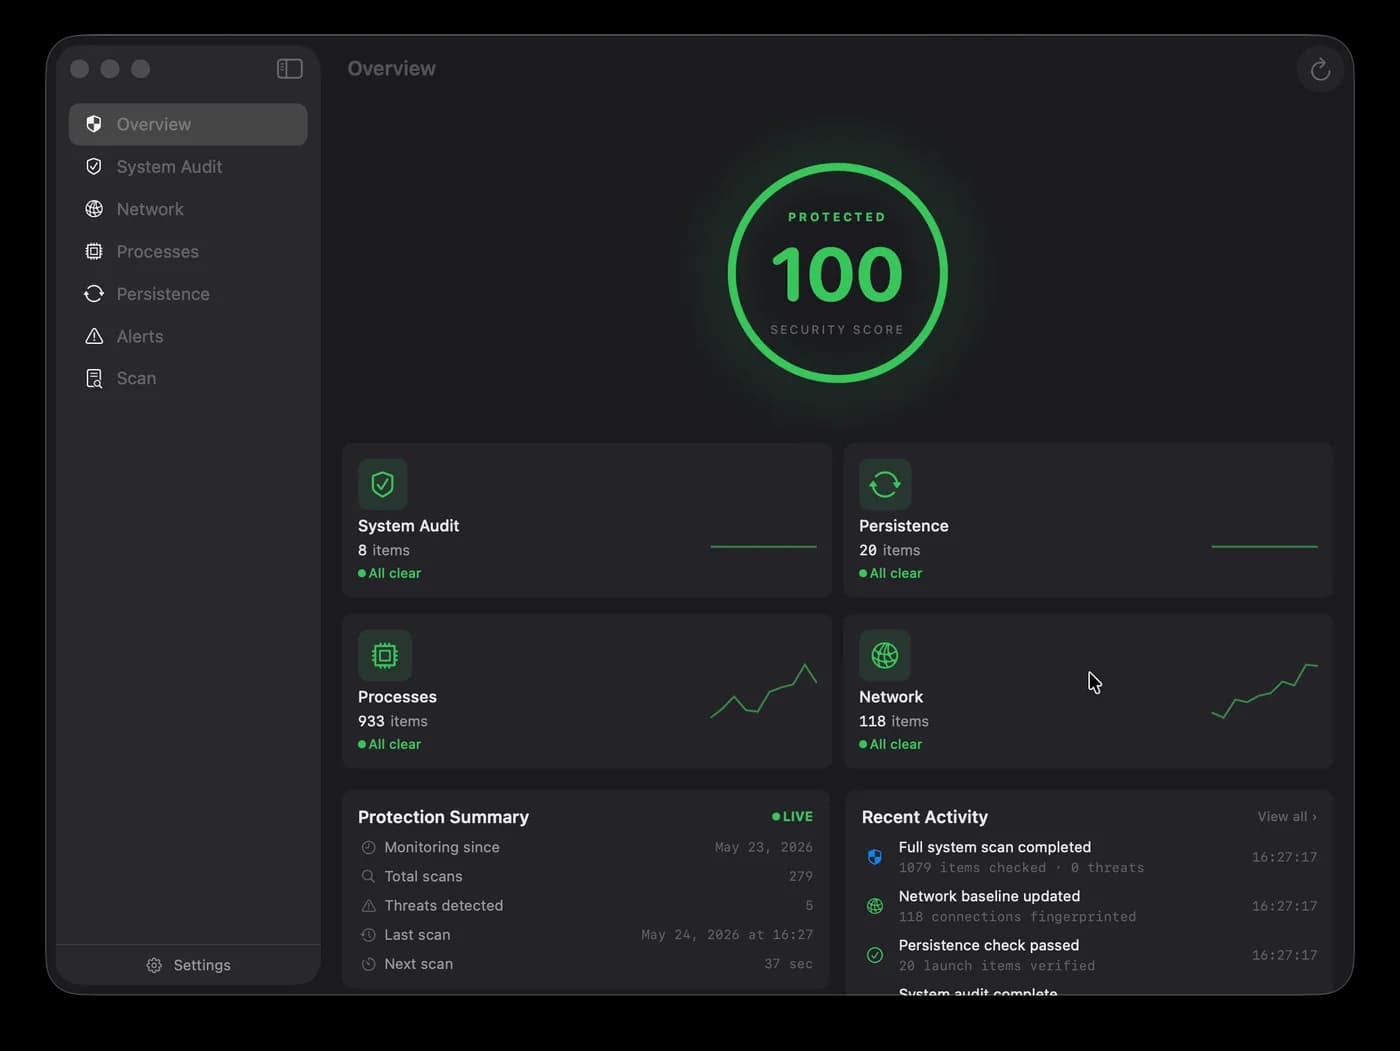Open the Processes section
1400x1051 pixels.
[x=188, y=251]
